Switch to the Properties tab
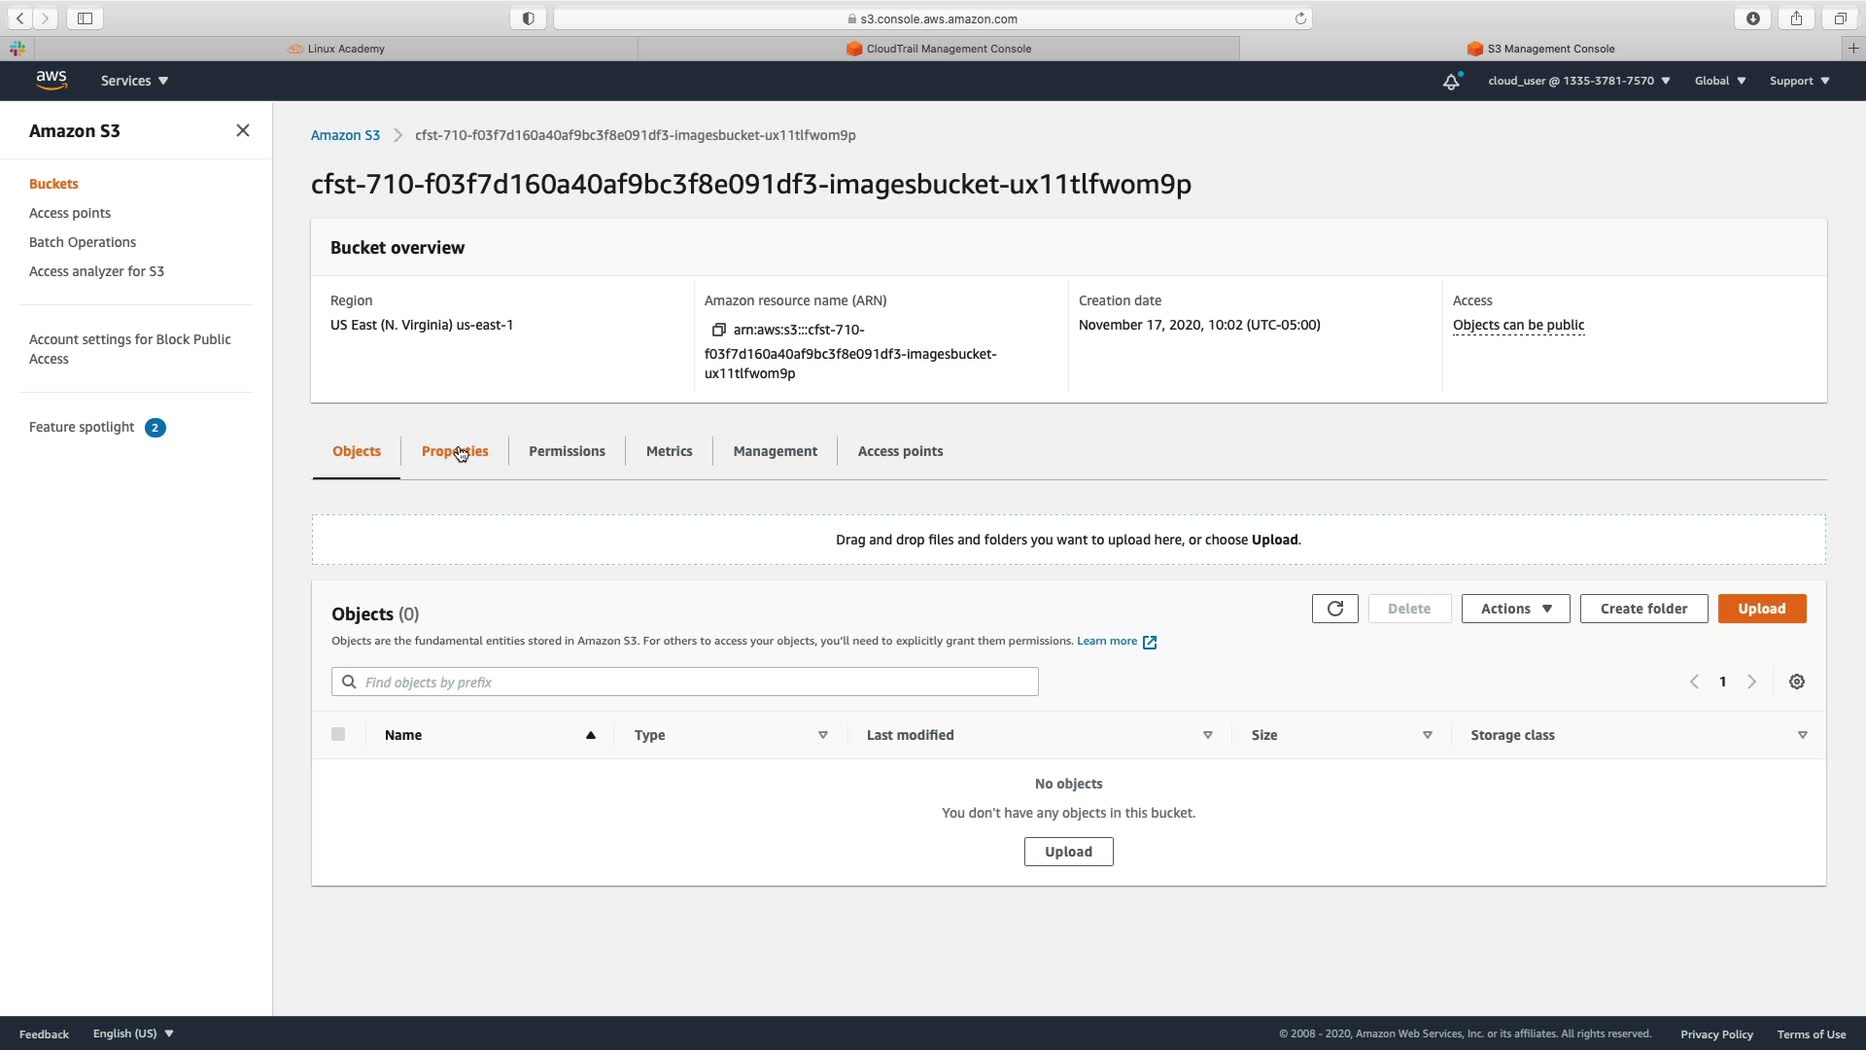This screenshot has width=1866, height=1050. pyautogui.click(x=455, y=452)
